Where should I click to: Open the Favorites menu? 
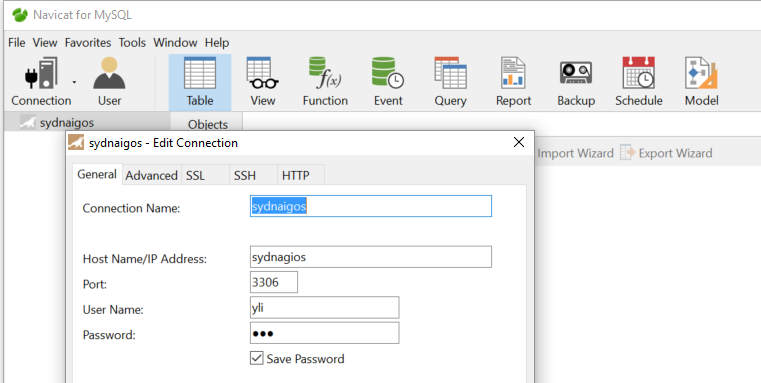(x=88, y=43)
